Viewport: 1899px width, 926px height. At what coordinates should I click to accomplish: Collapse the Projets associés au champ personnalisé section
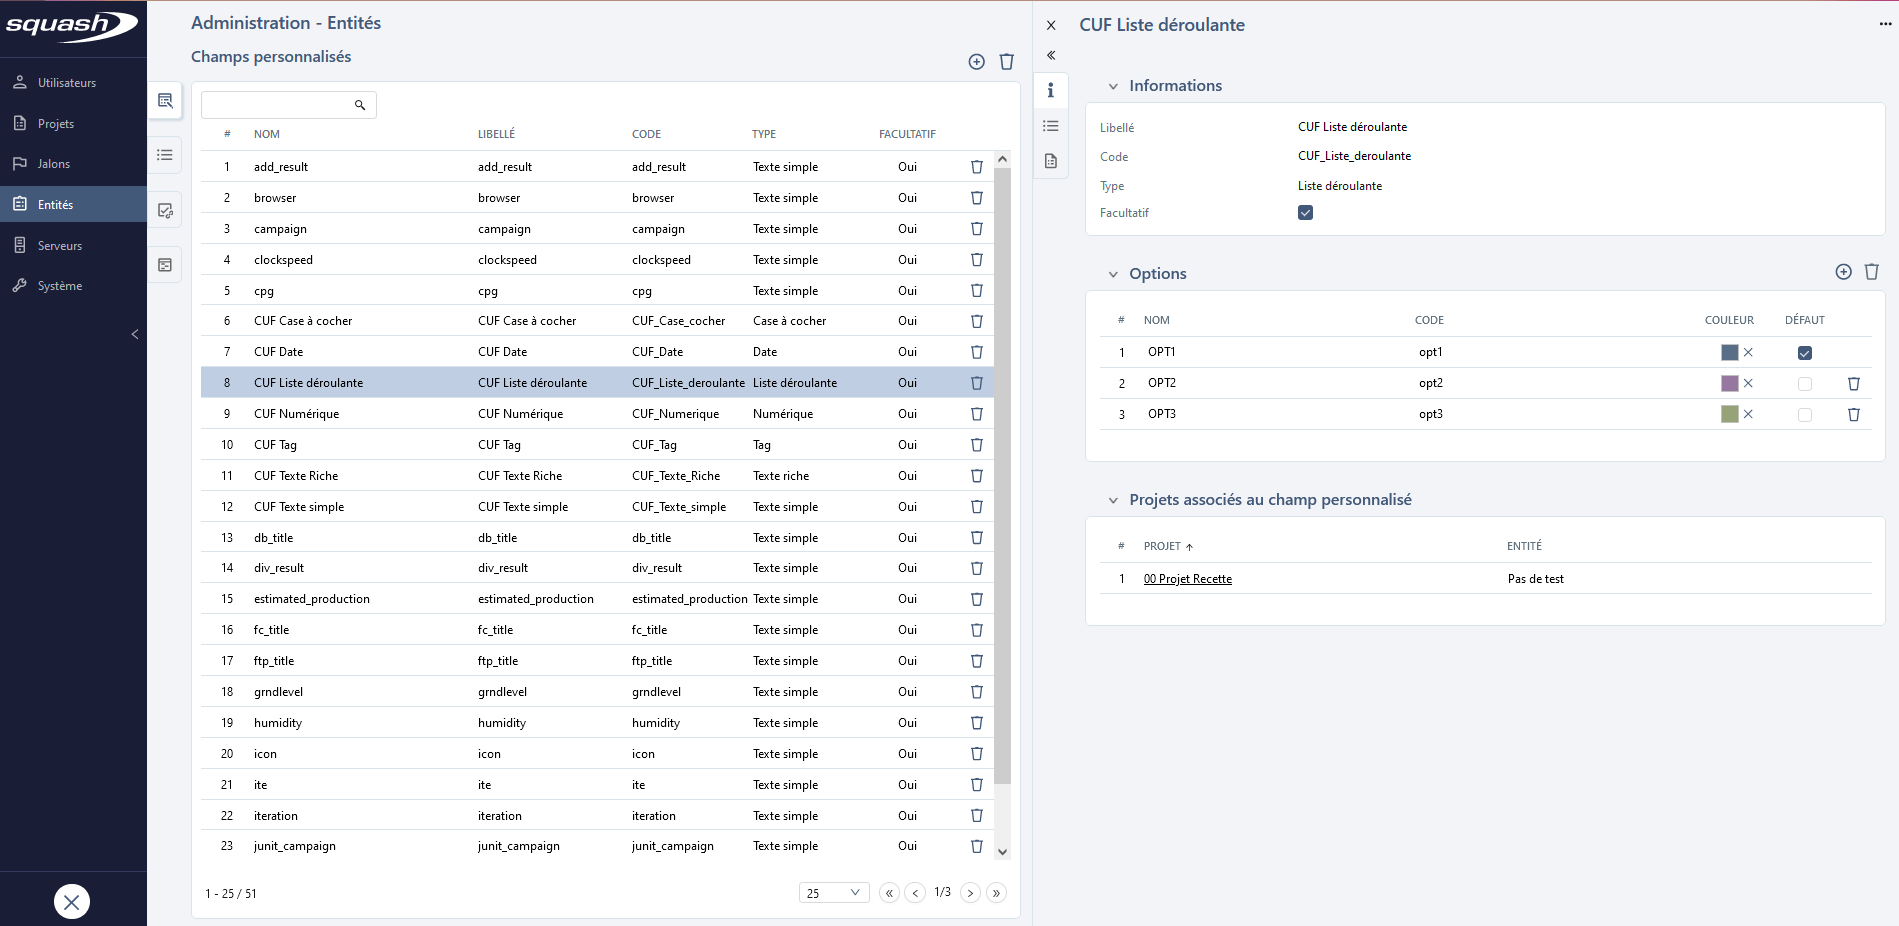click(x=1113, y=500)
